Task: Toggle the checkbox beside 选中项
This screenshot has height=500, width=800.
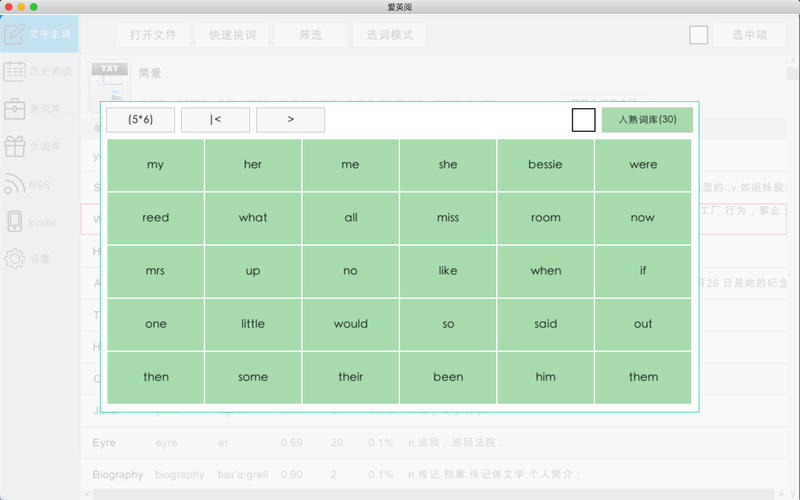Action: tap(699, 35)
